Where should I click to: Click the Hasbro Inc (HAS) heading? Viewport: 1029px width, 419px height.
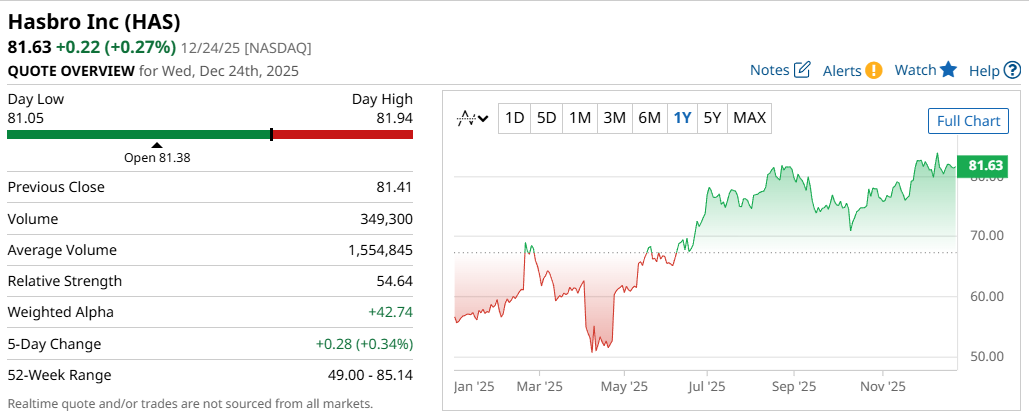[94, 21]
